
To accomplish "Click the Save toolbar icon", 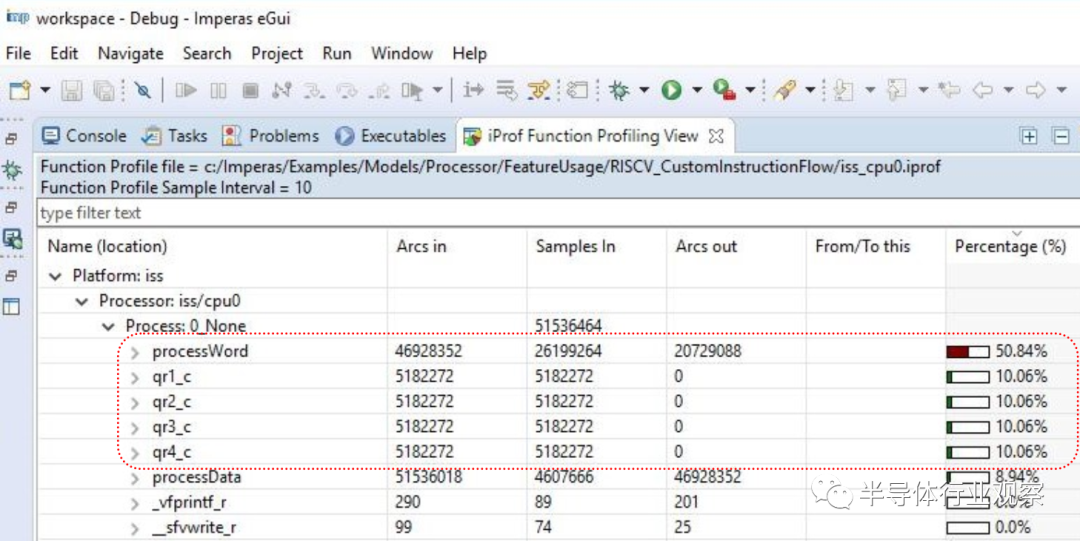I will click(72, 90).
